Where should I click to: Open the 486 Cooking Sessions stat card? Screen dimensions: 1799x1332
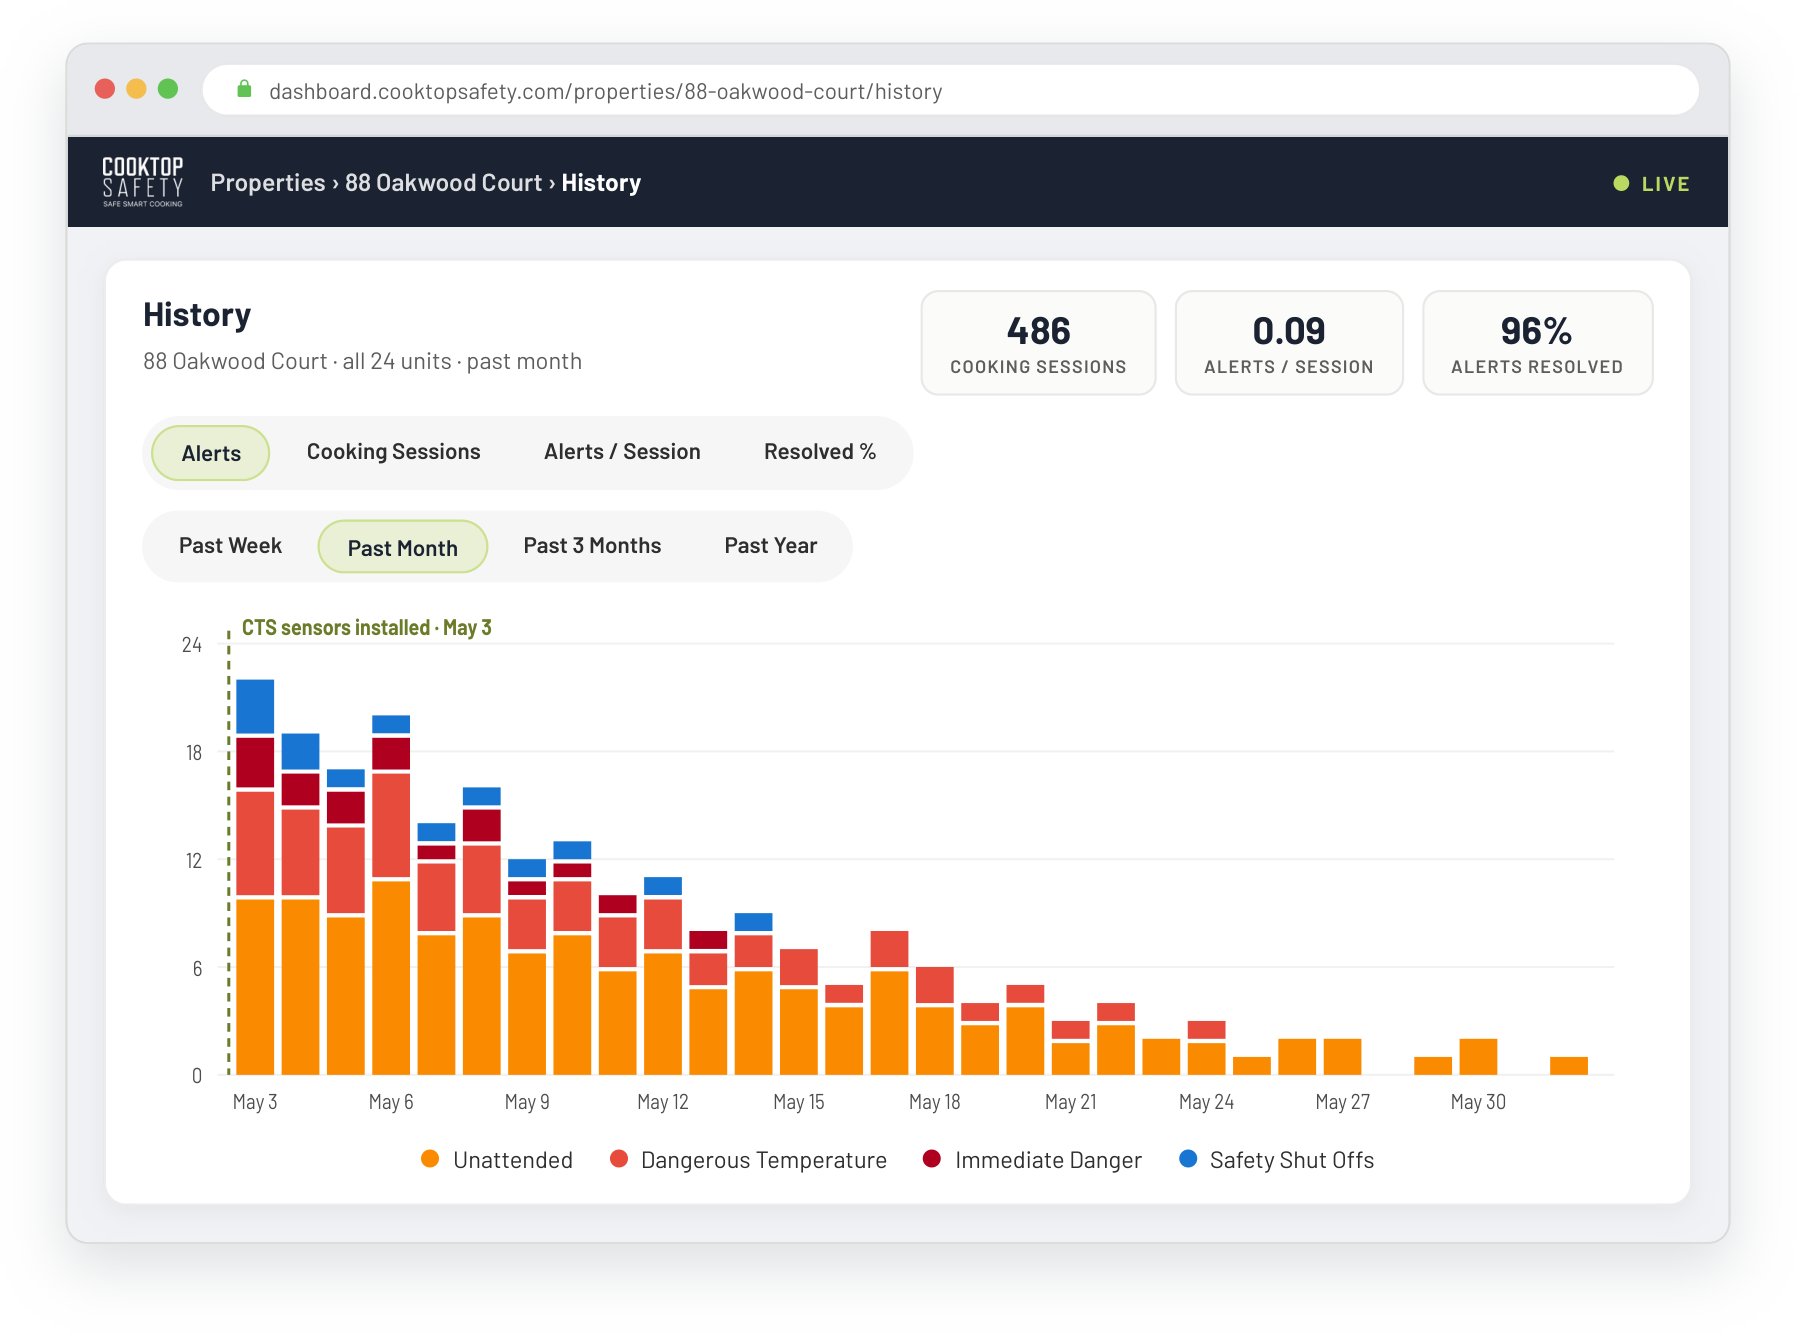point(1038,343)
